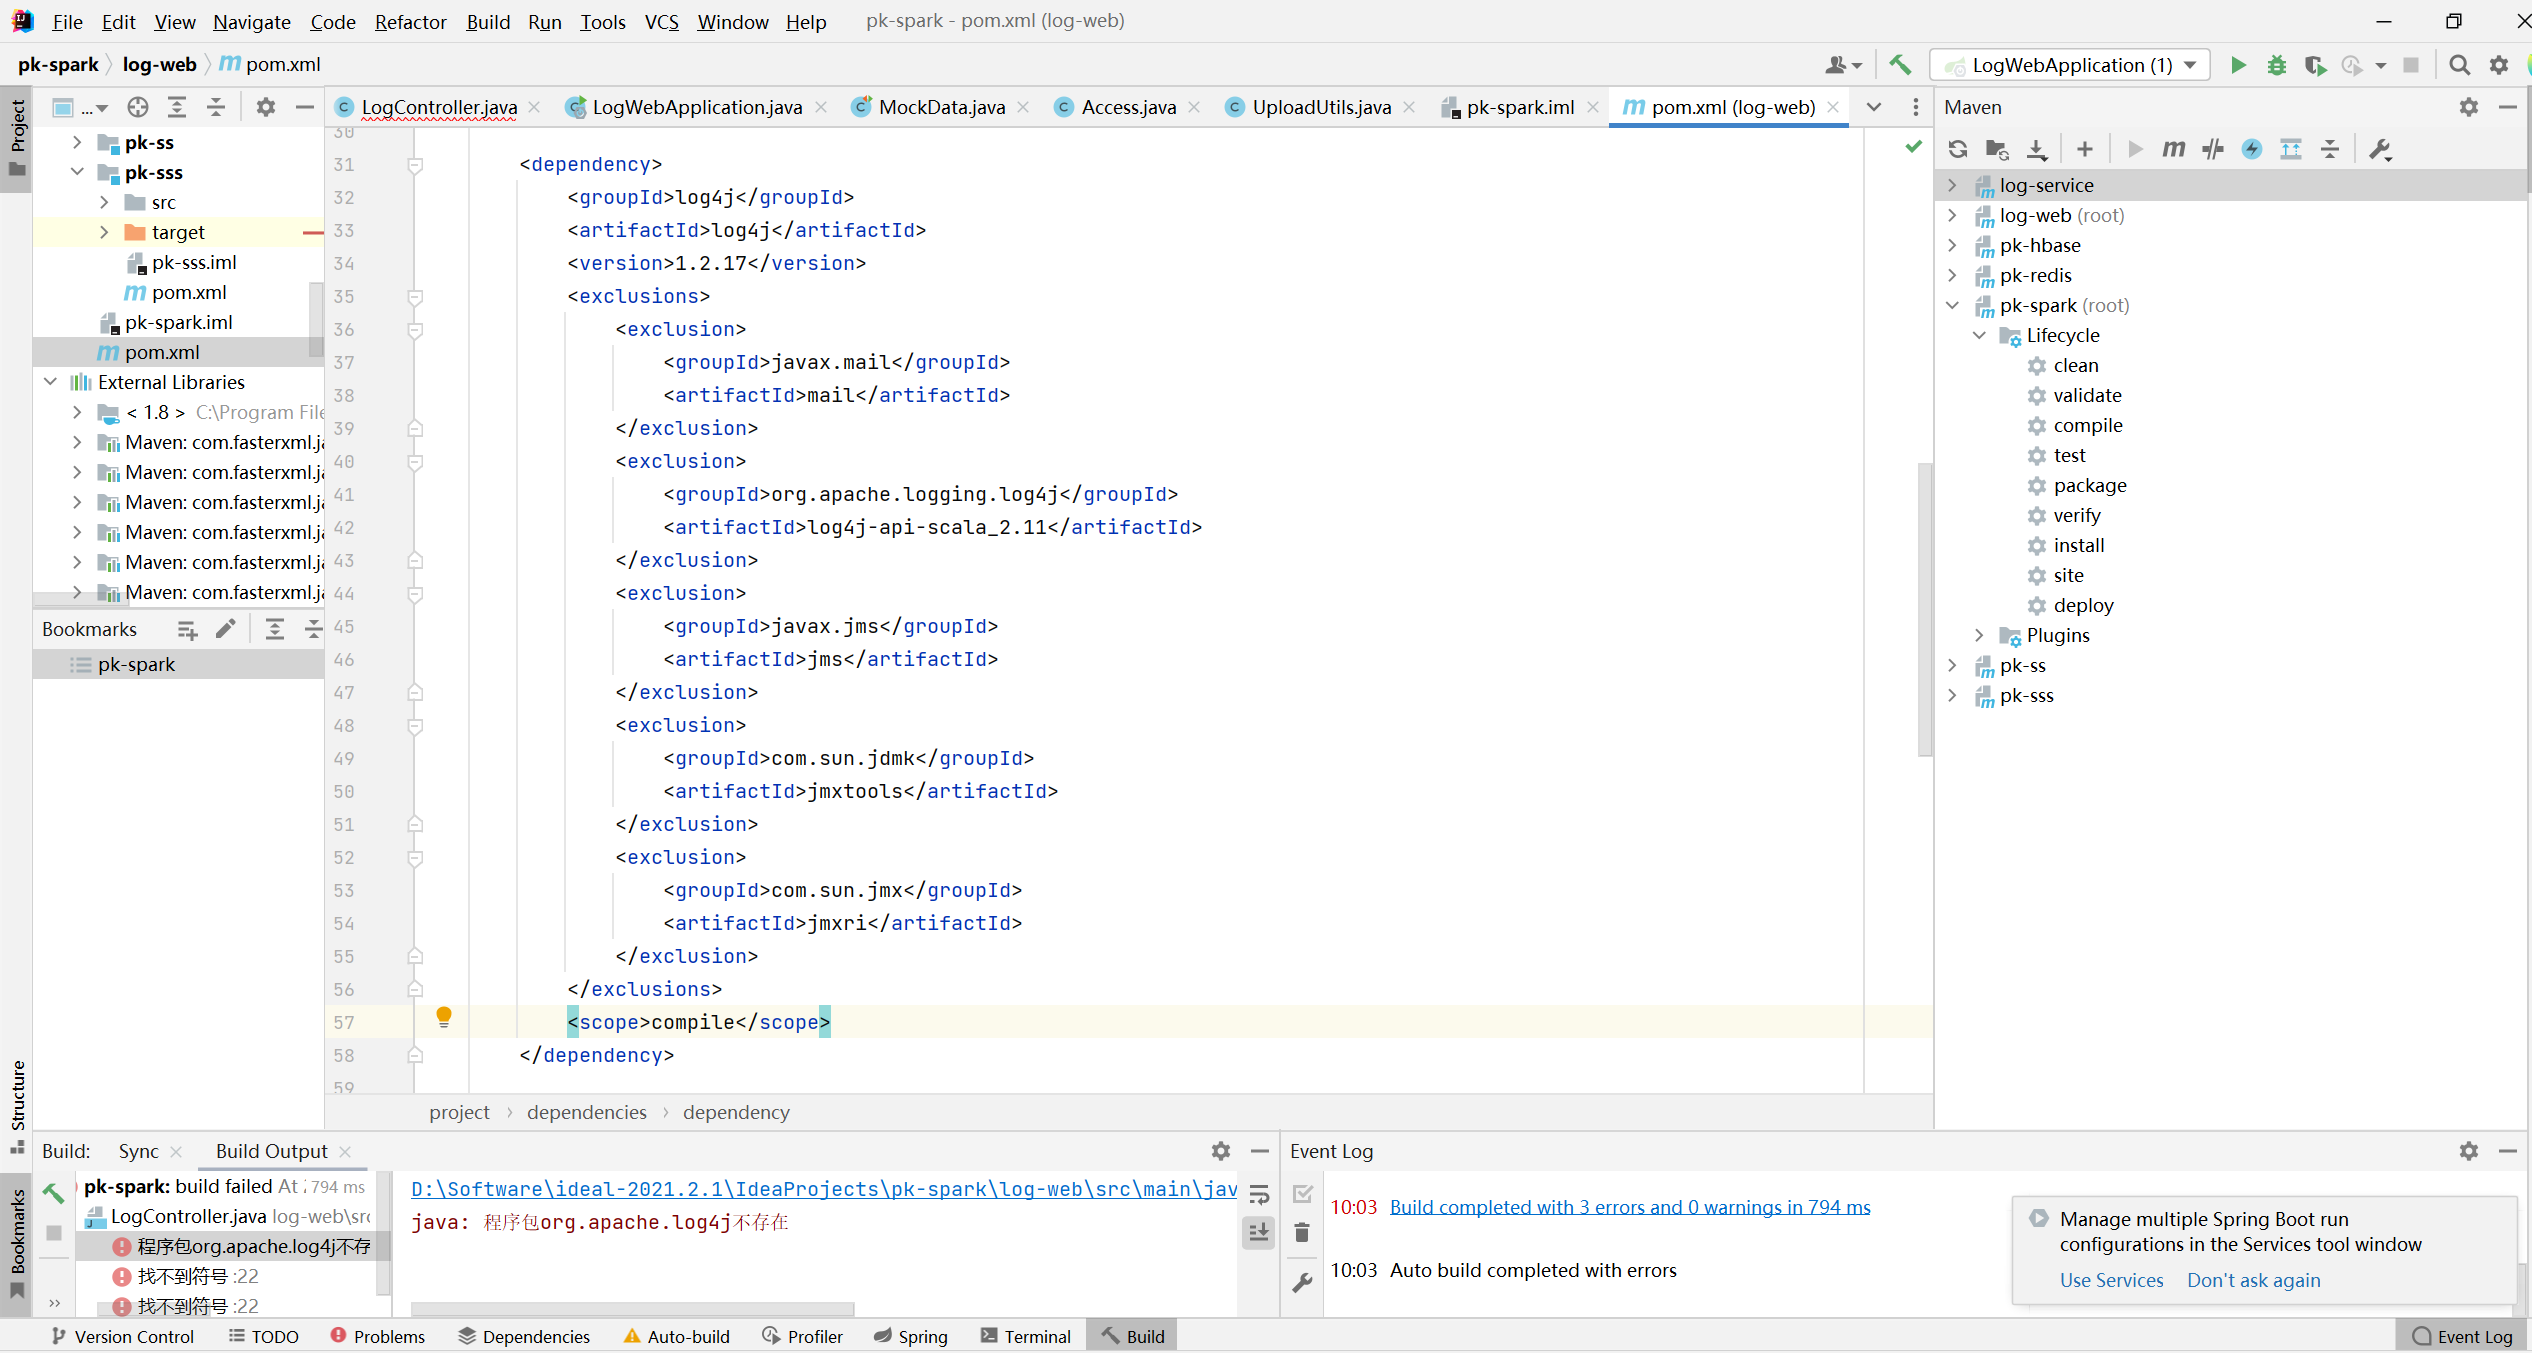The width and height of the screenshot is (2532, 1353).
Task: Toggle Maven offline mode icon
Action: point(2212,149)
